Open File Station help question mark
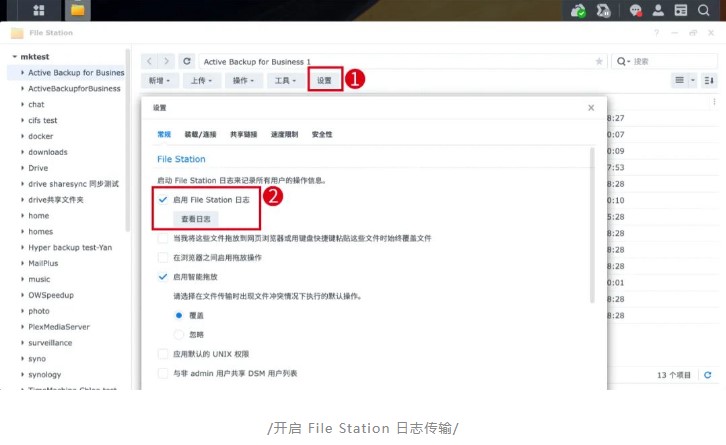Screen dimensions: 726x445 click(657, 33)
